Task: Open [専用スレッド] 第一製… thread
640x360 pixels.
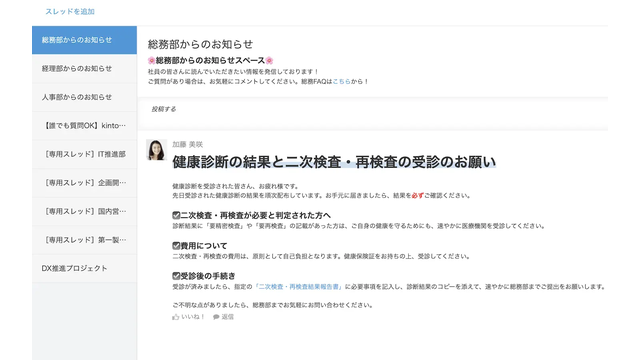Action: coord(84,240)
